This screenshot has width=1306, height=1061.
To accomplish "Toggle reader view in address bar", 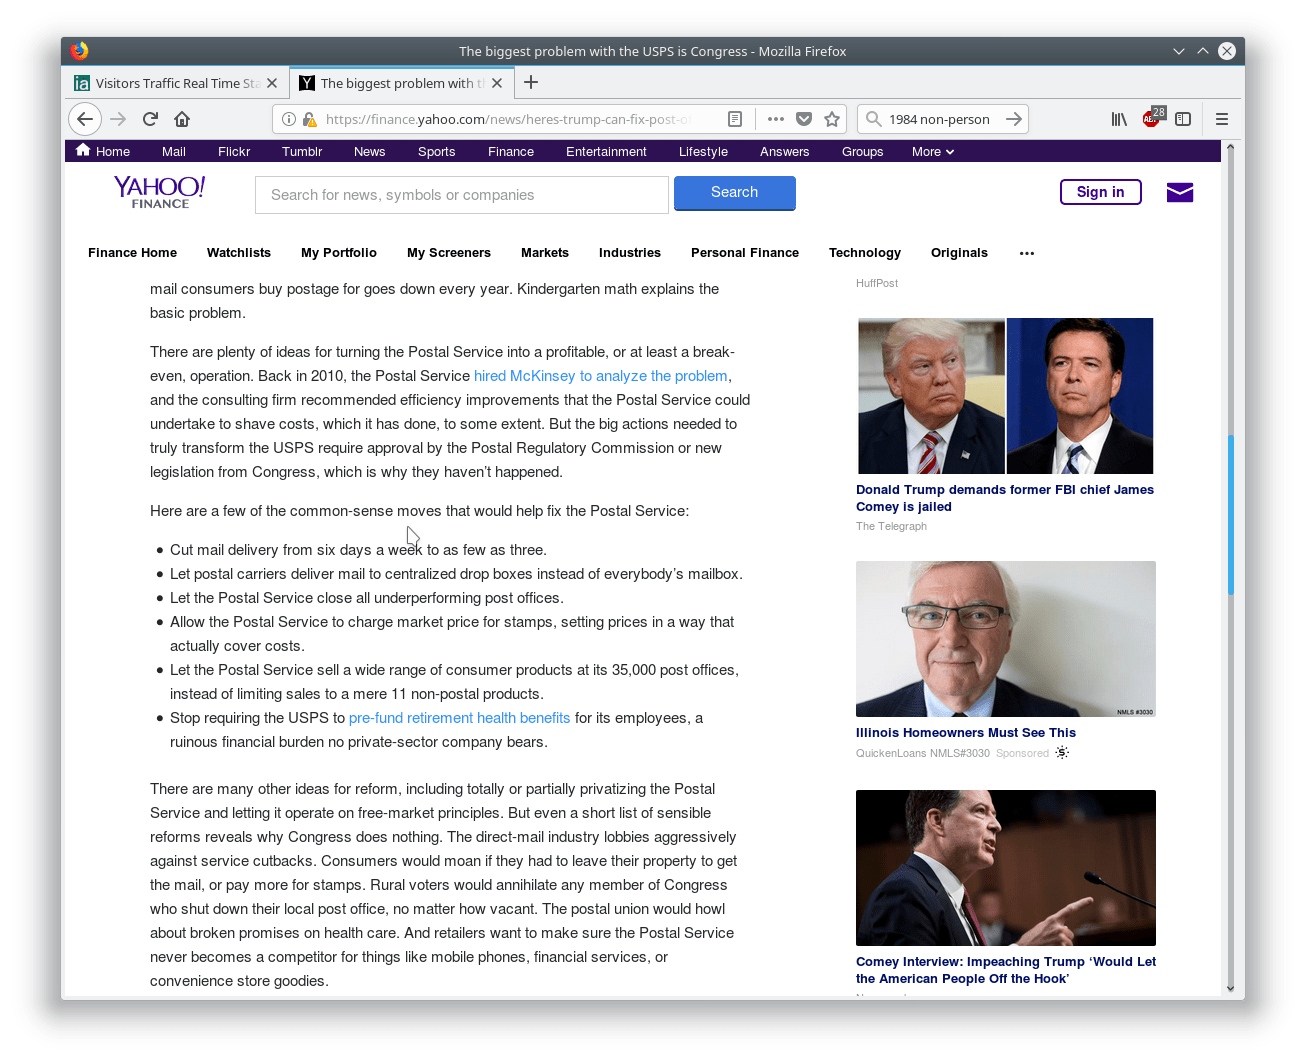I will click(735, 119).
